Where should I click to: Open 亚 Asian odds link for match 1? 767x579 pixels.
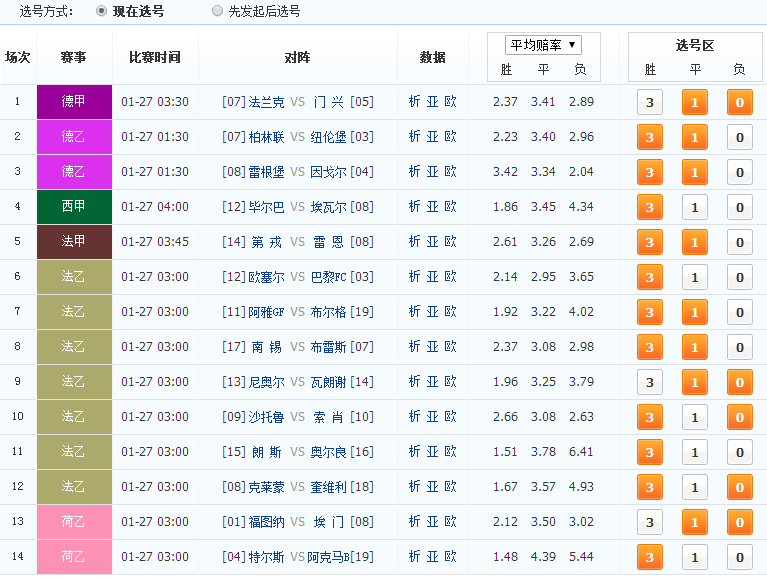click(432, 102)
